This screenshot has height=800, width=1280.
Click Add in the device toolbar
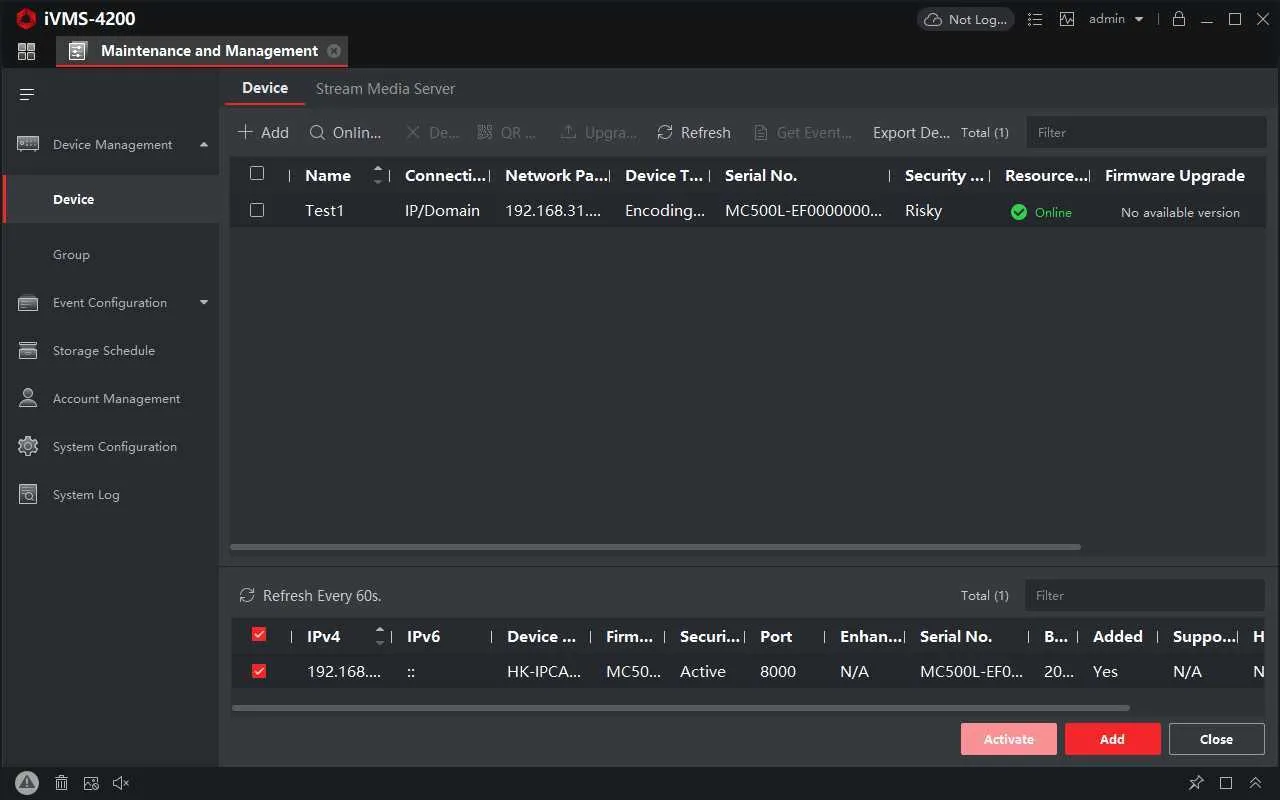[x=263, y=133]
